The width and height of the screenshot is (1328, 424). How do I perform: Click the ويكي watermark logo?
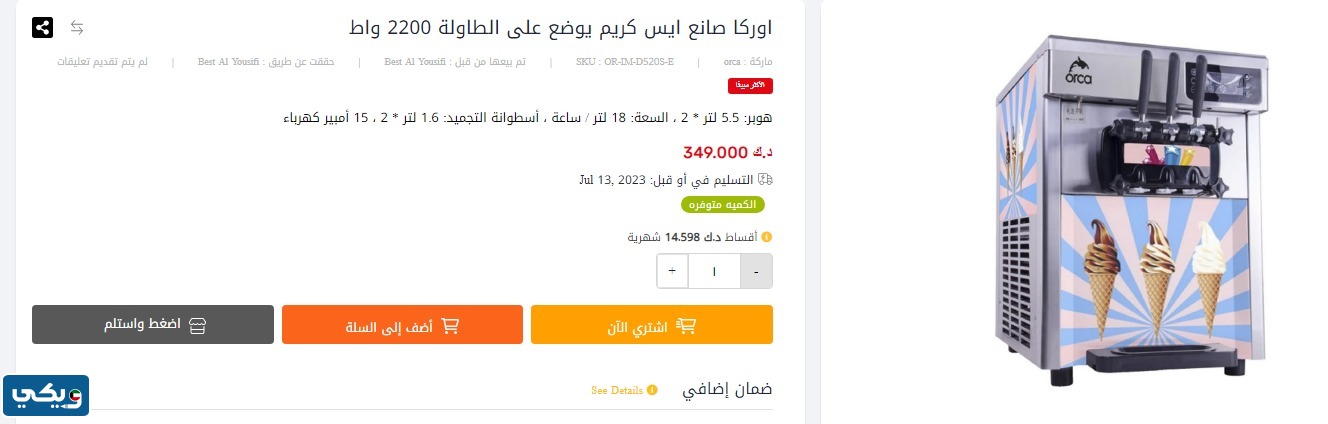click(x=46, y=396)
